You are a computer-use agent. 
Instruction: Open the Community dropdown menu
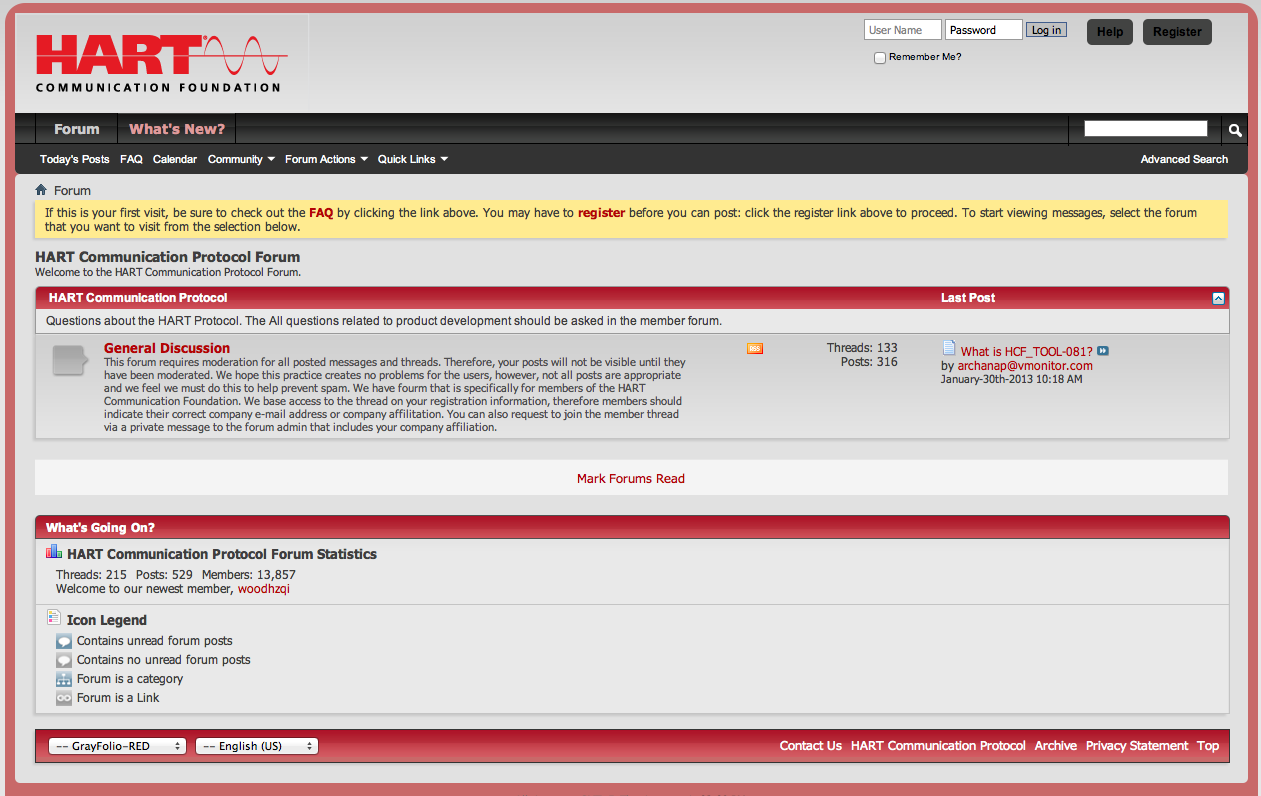[x=241, y=159]
